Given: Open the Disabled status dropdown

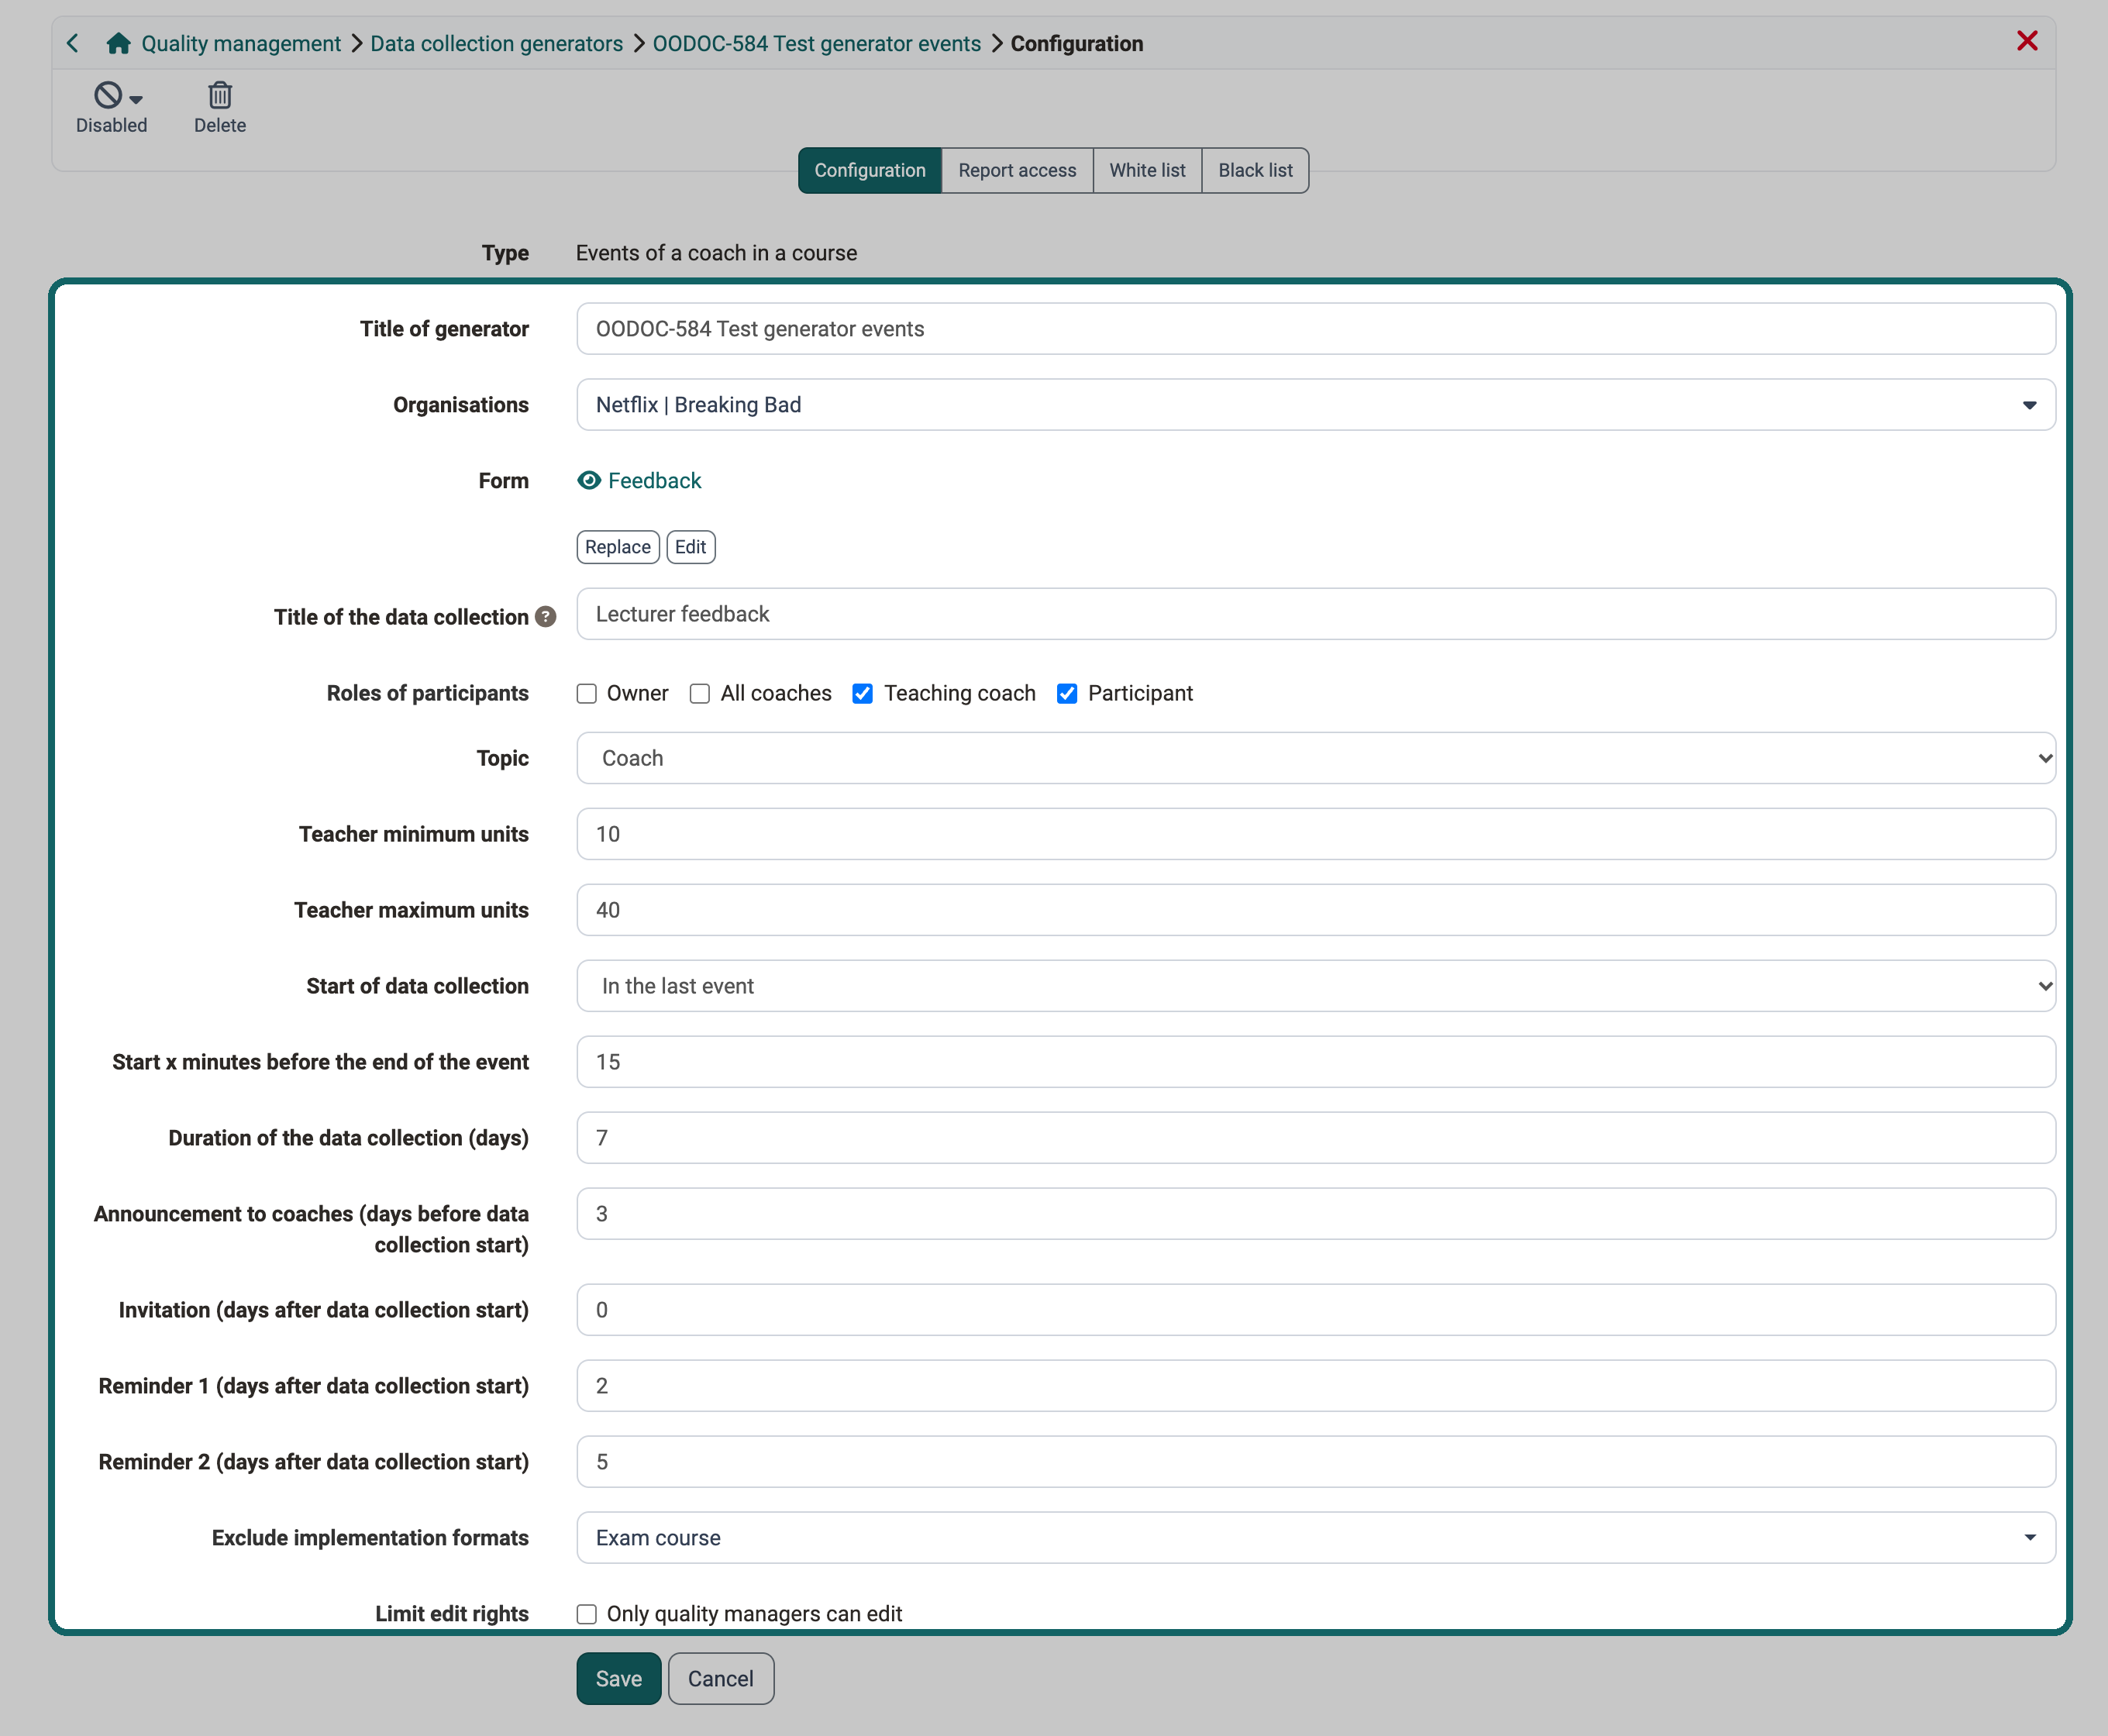Looking at the screenshot, I should click(112, 107).
